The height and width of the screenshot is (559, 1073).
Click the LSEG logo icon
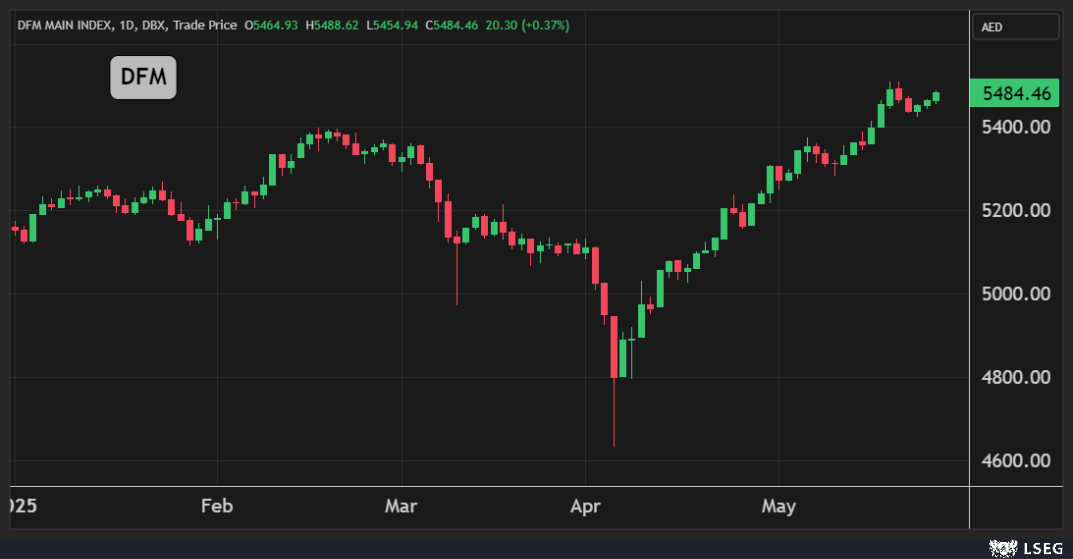click(x=1003, y=547)
